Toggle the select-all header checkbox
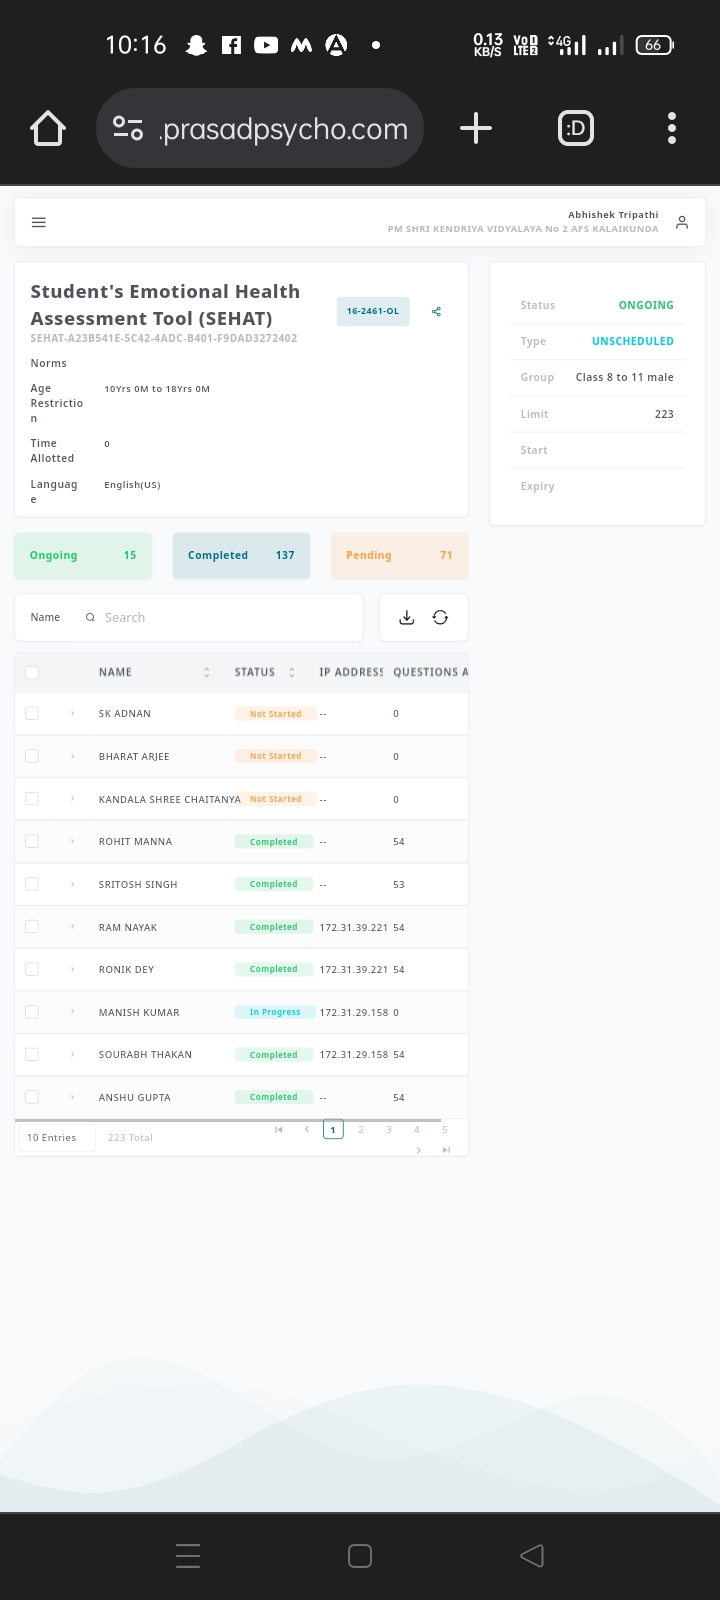This screenshot has width=720, height=1600. click(32, 672)
